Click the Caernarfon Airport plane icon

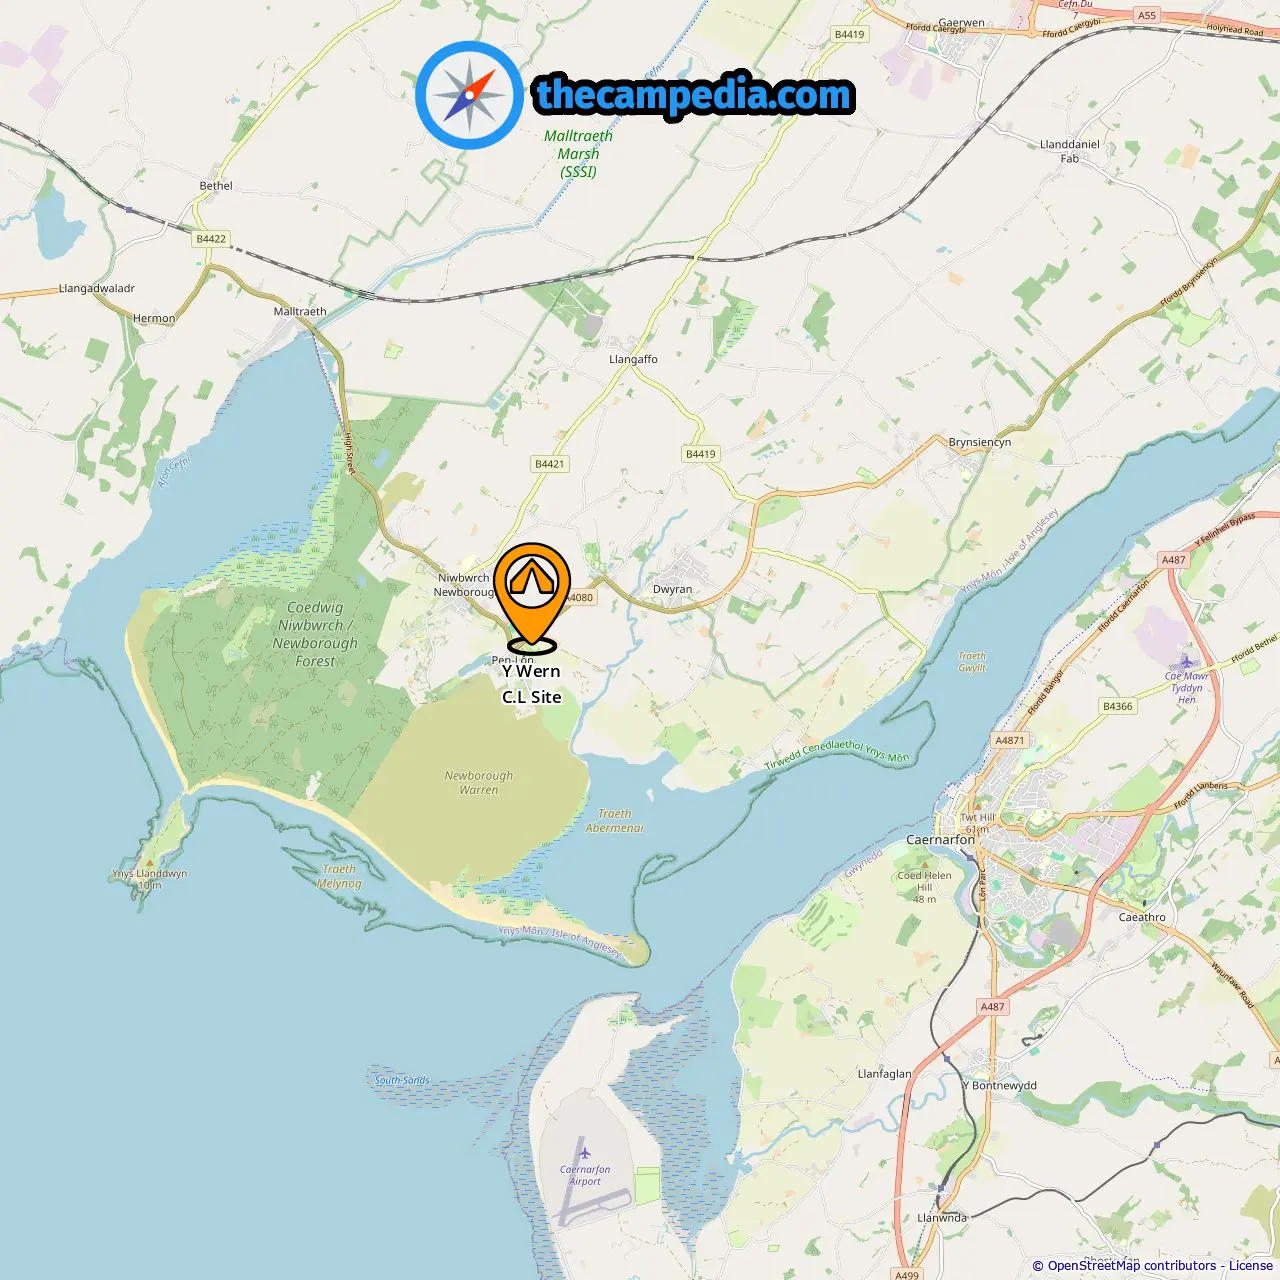pyautogui.click(x=585, y=1154)
